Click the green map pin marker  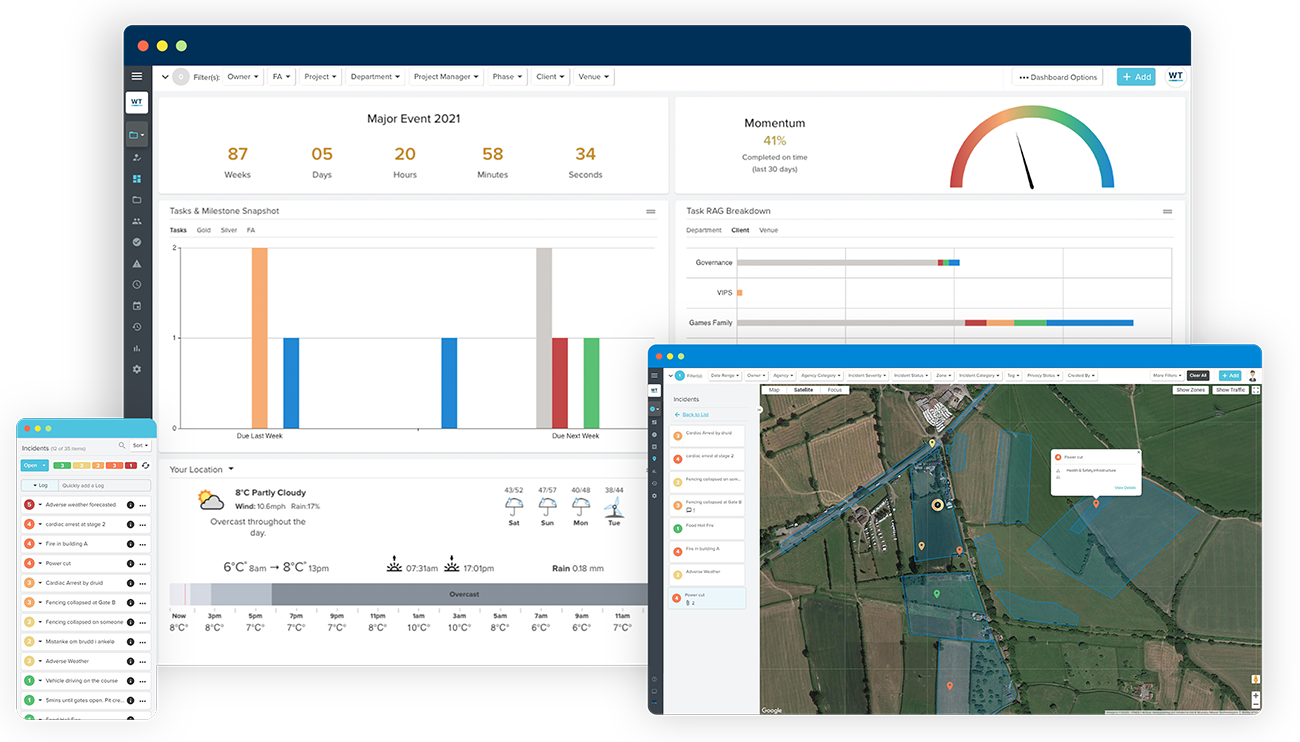click(x=937, y=594)
